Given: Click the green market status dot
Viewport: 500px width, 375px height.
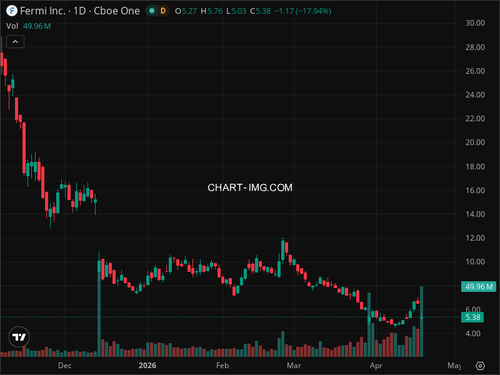Looking at the screenshot, I should point(152,11).
